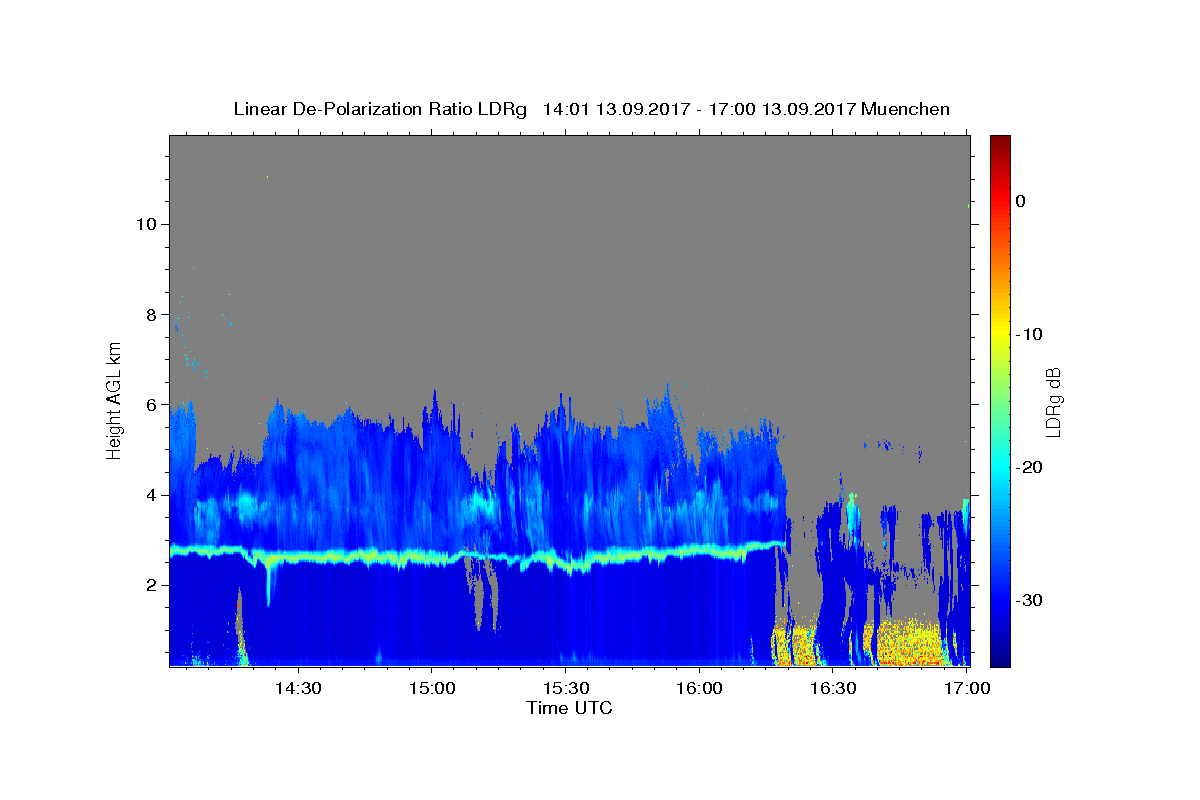Select the Time UTC axis title
1200x800 pixels.
(569, 708)
